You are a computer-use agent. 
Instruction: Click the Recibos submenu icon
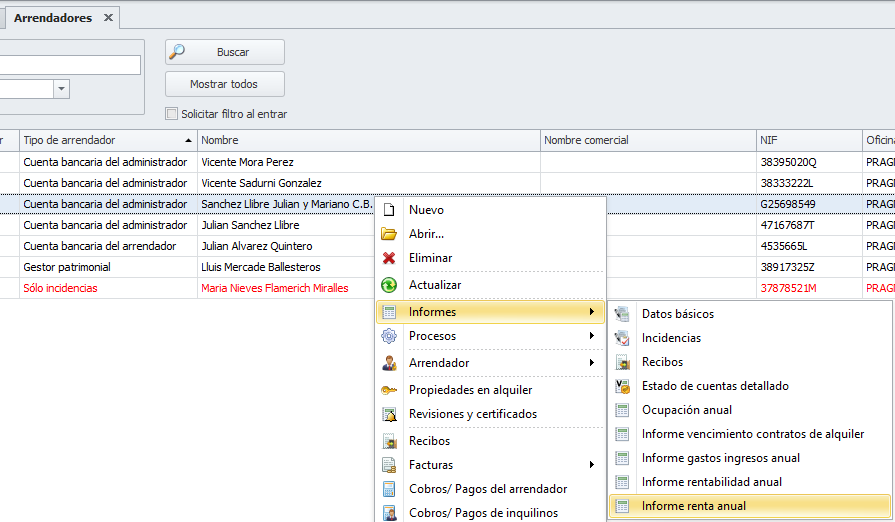click(x=622, y=362)
